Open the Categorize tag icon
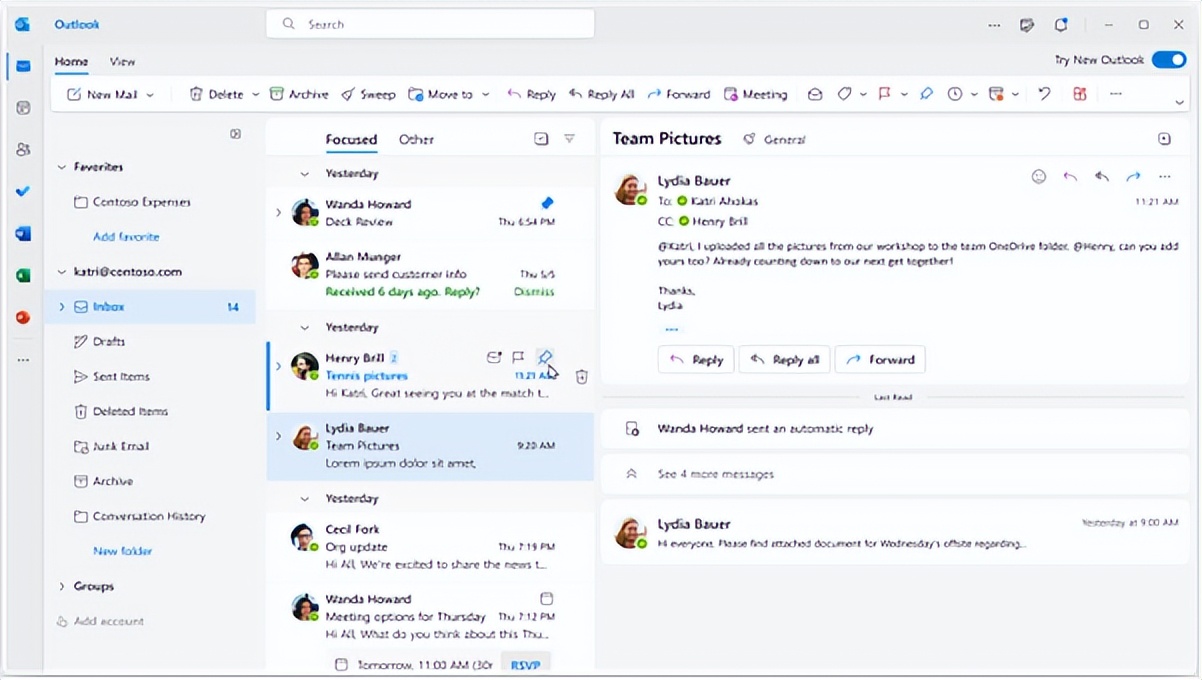Image resolution: width=1202 pixels, height=680 pixels. click(x=846, y=94)
